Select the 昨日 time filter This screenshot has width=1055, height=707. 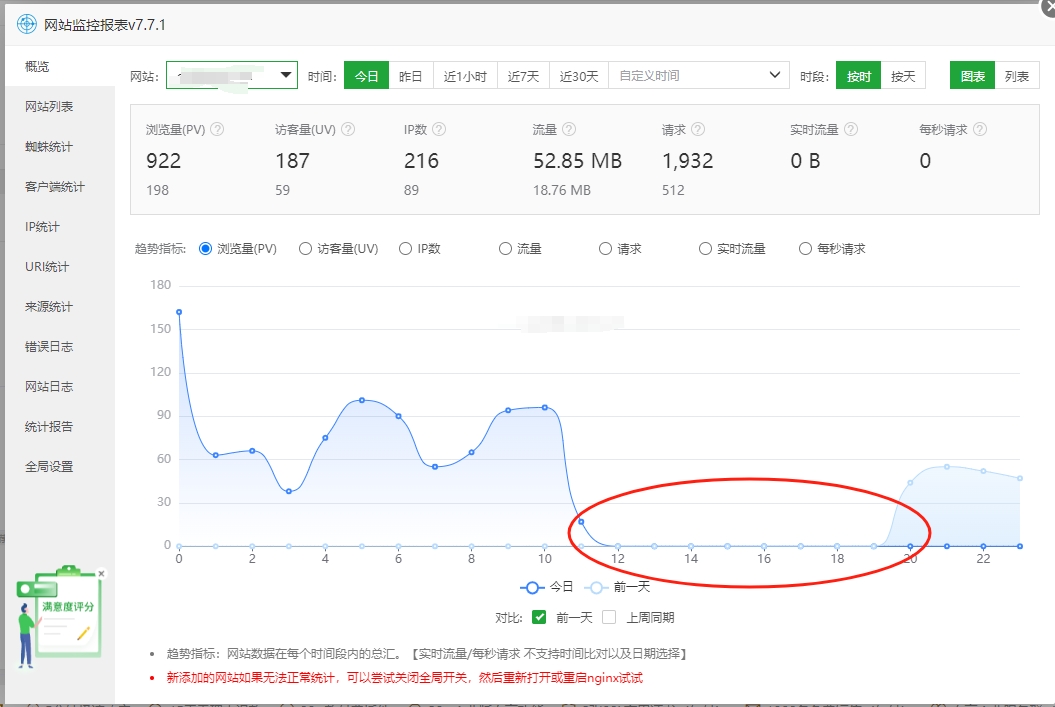tap(410, 75)
